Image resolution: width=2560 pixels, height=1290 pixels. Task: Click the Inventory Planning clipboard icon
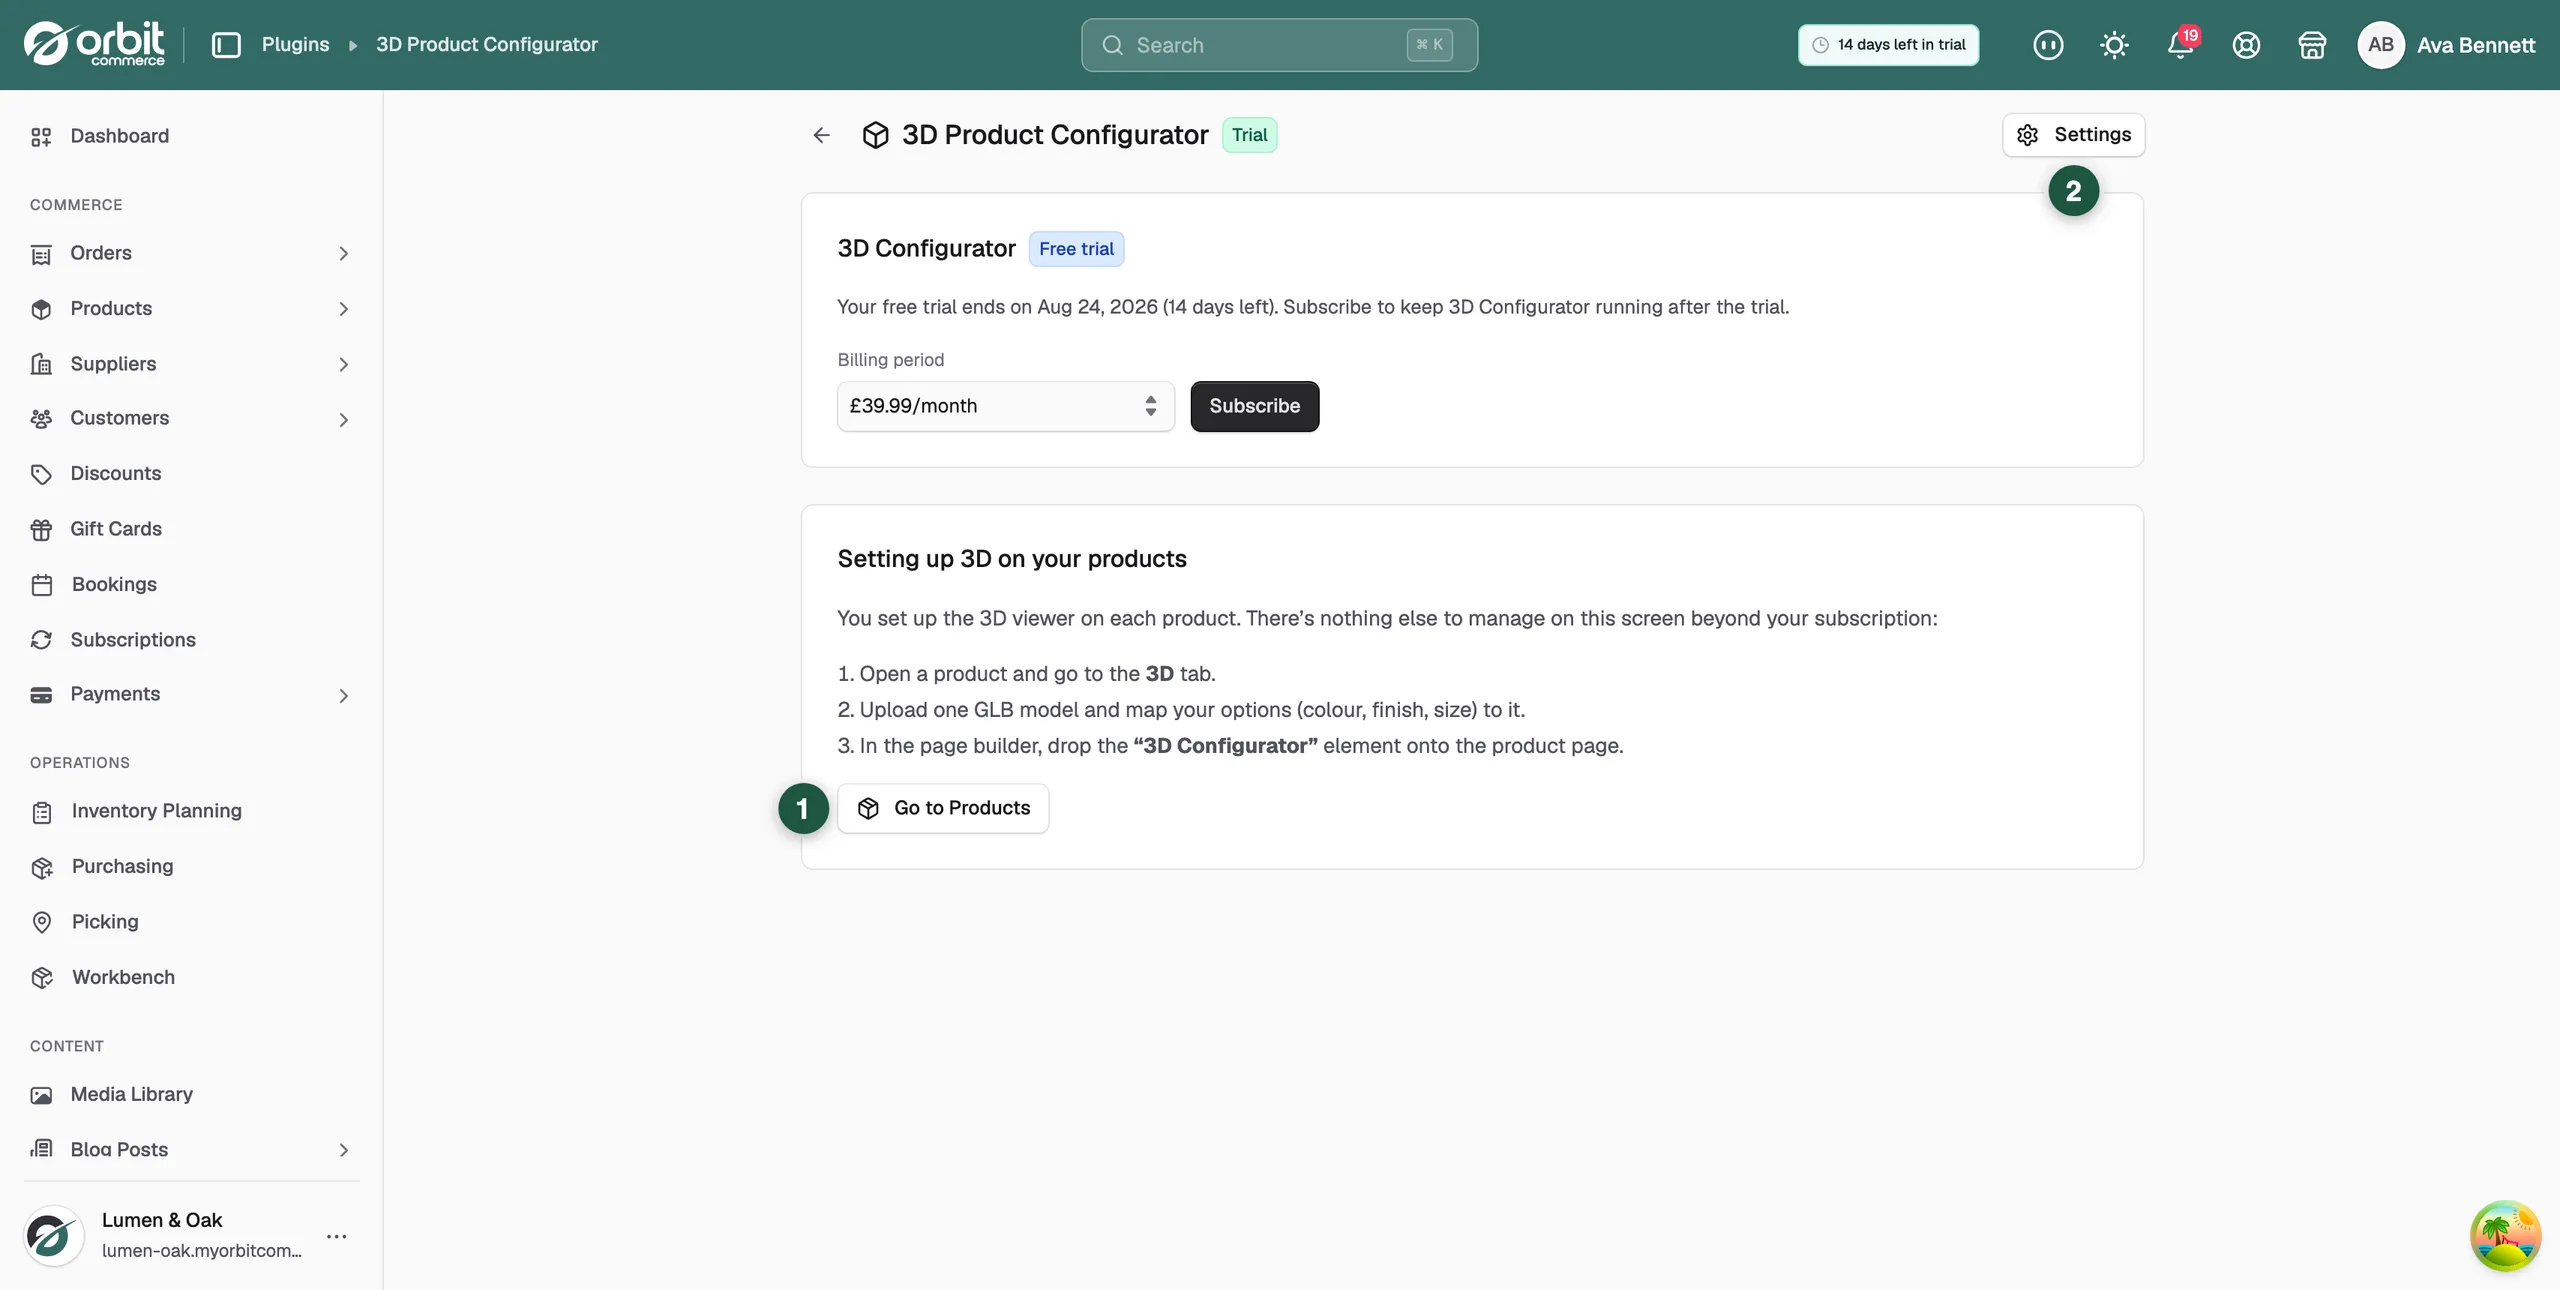41,812
